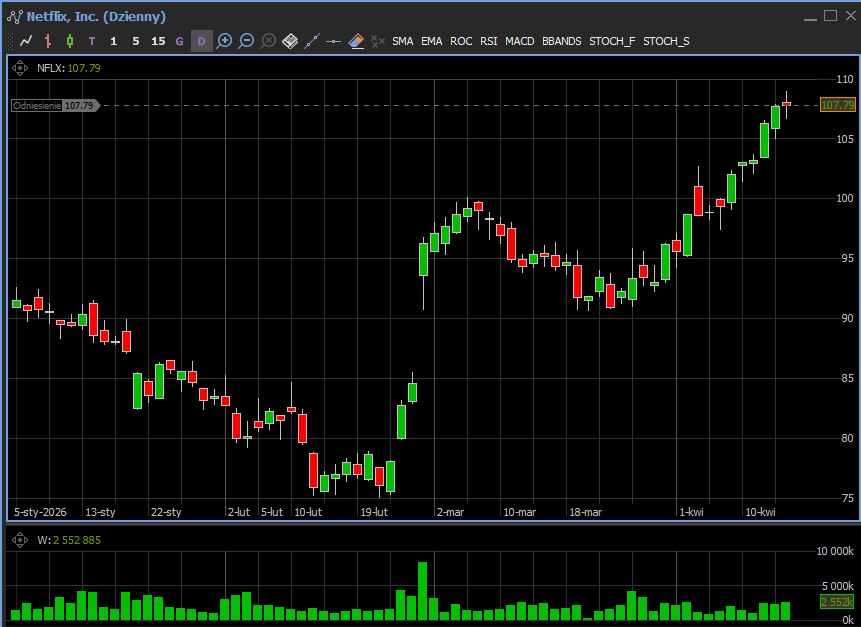Click the eraser tool icon
The height and width of the screenshot is (627, 861).
click(356, 41)
